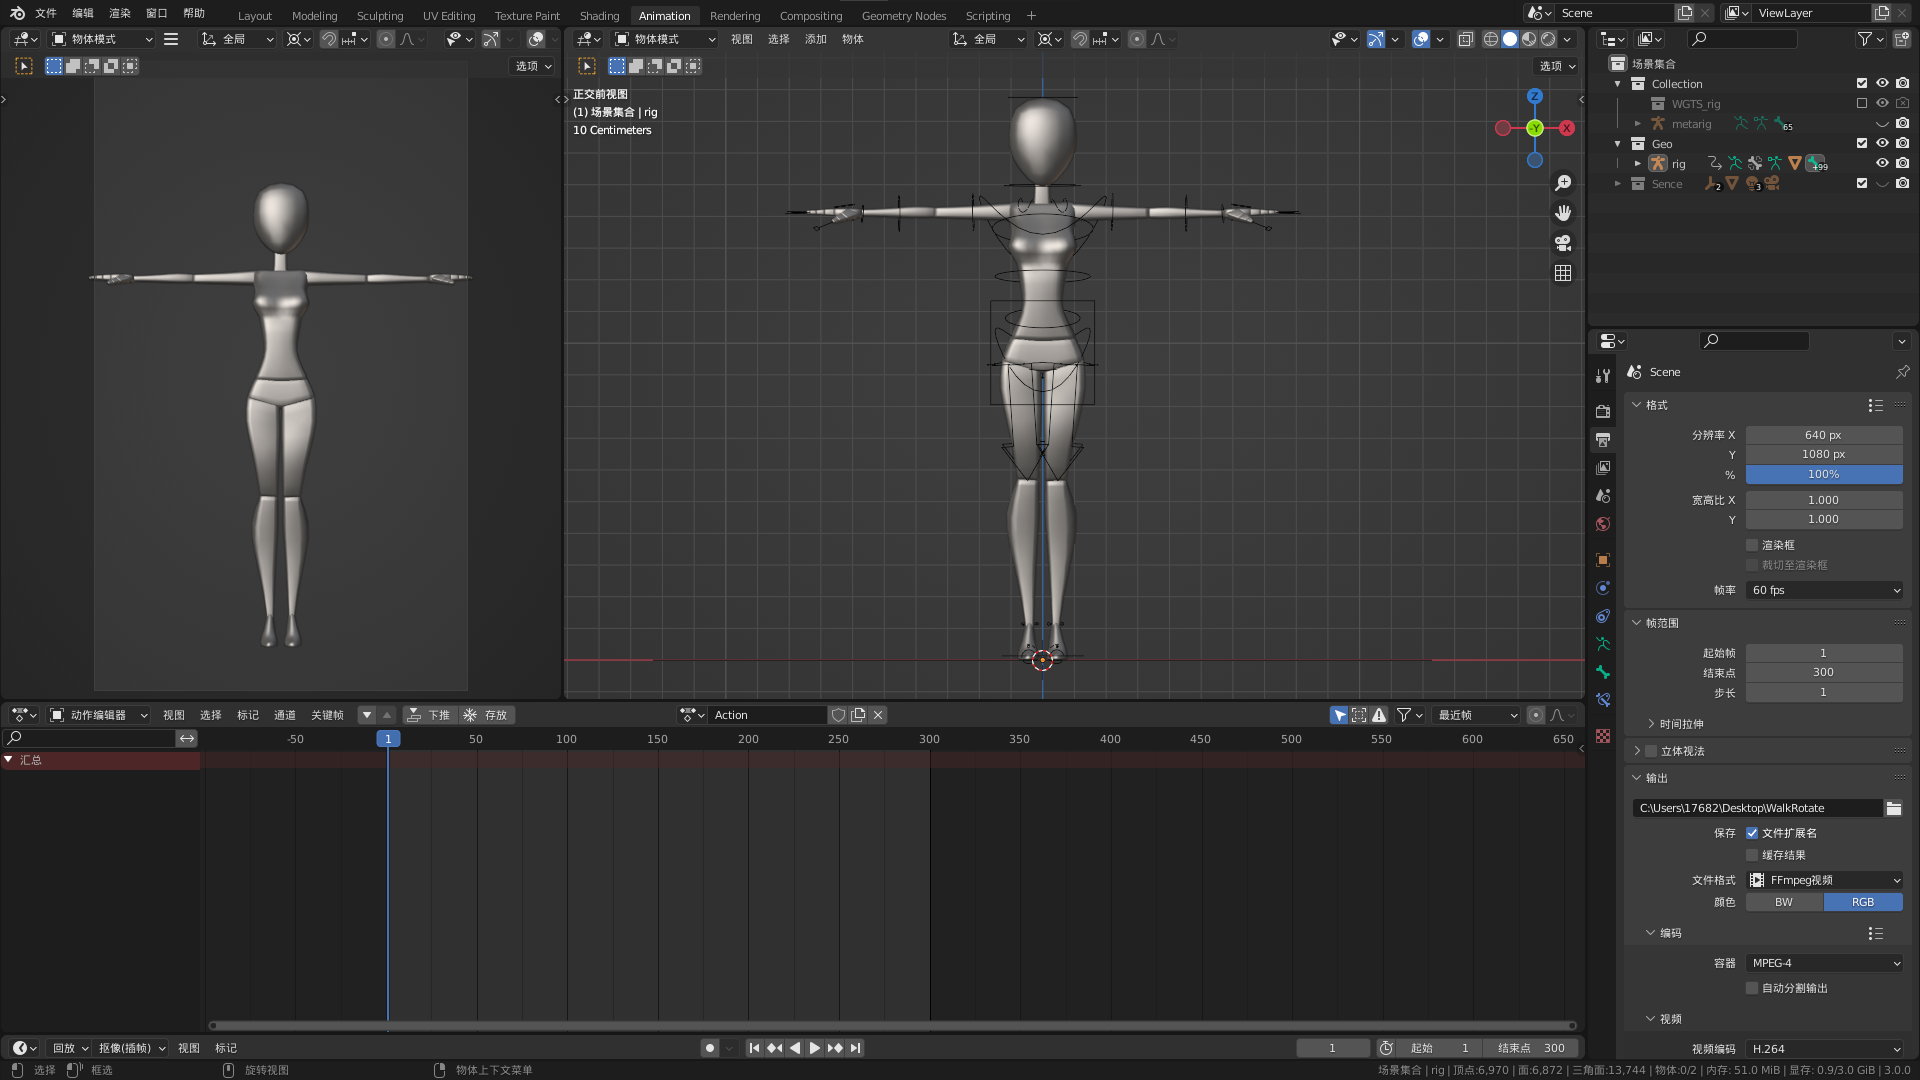Toggle camera view icon in viewport
The image size is (1920, 1080).
coord(1563,243)
